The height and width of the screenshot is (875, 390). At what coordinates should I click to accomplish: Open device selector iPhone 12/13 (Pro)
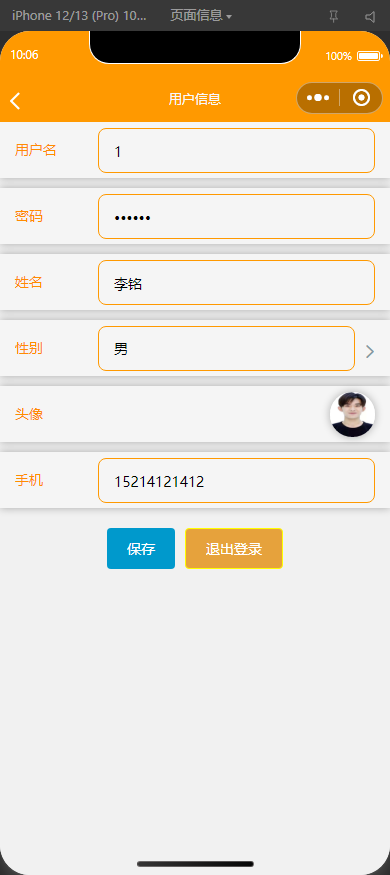pos(79,16)
